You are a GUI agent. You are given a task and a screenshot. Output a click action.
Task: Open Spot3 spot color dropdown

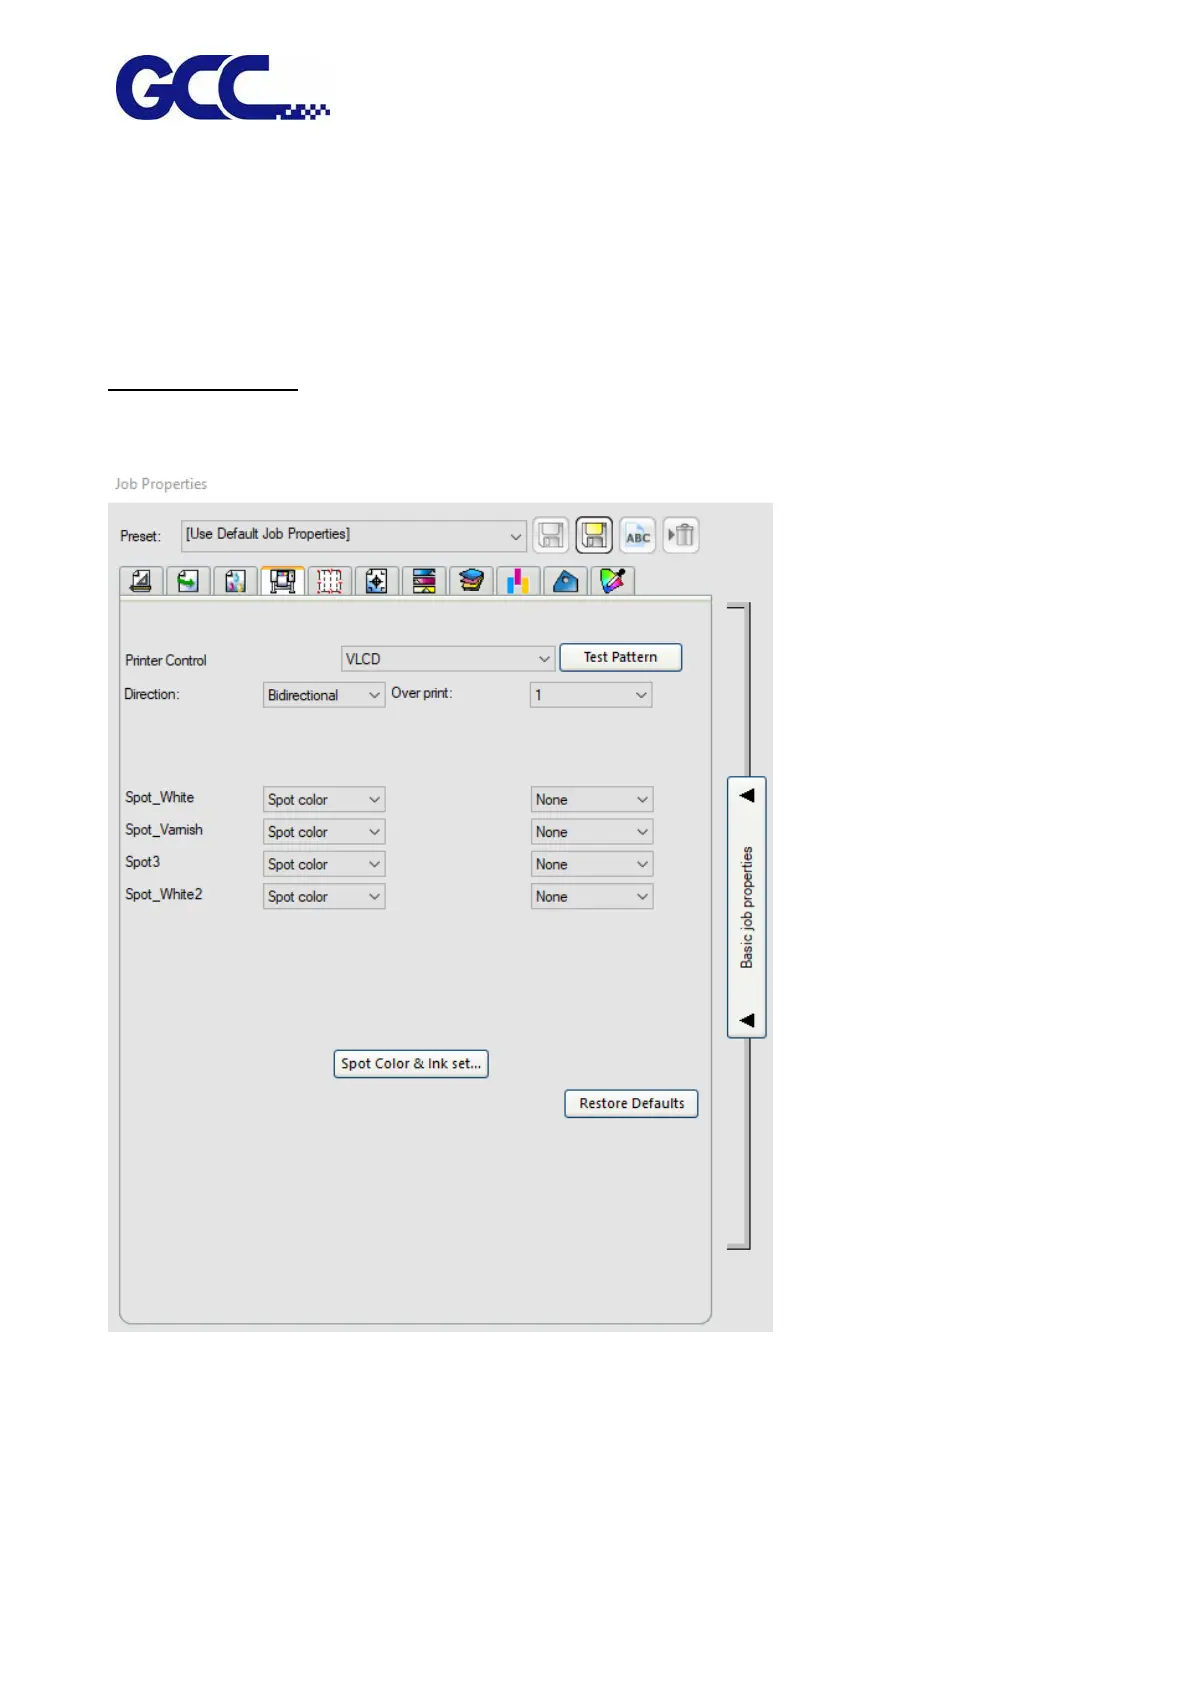[324, 864]
